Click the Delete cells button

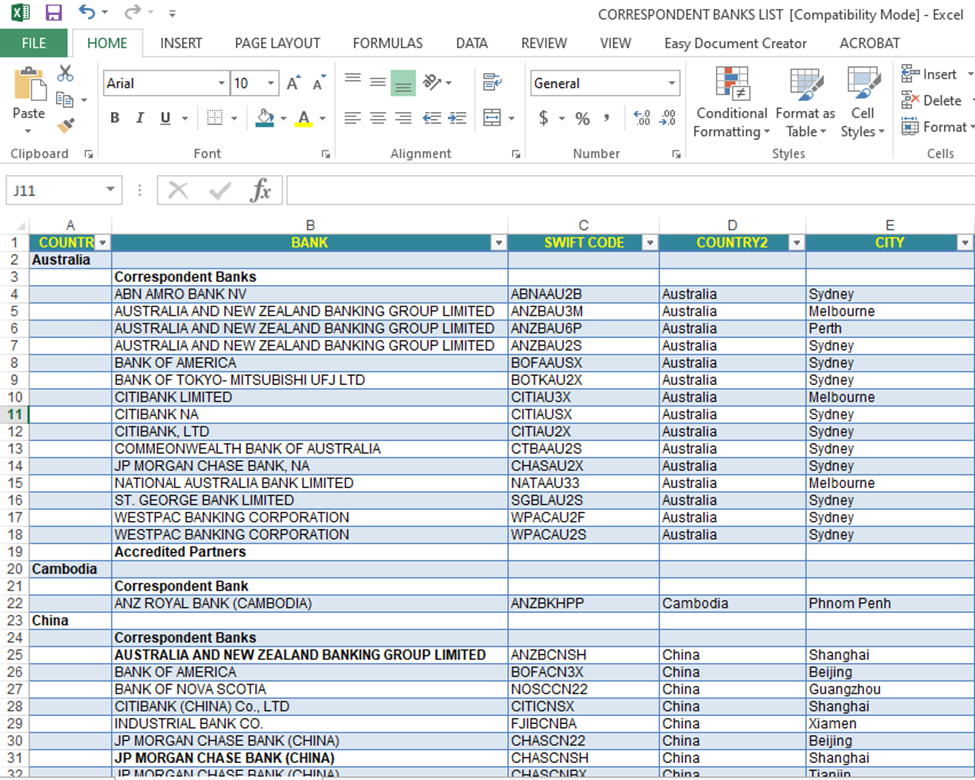(933, 100)
